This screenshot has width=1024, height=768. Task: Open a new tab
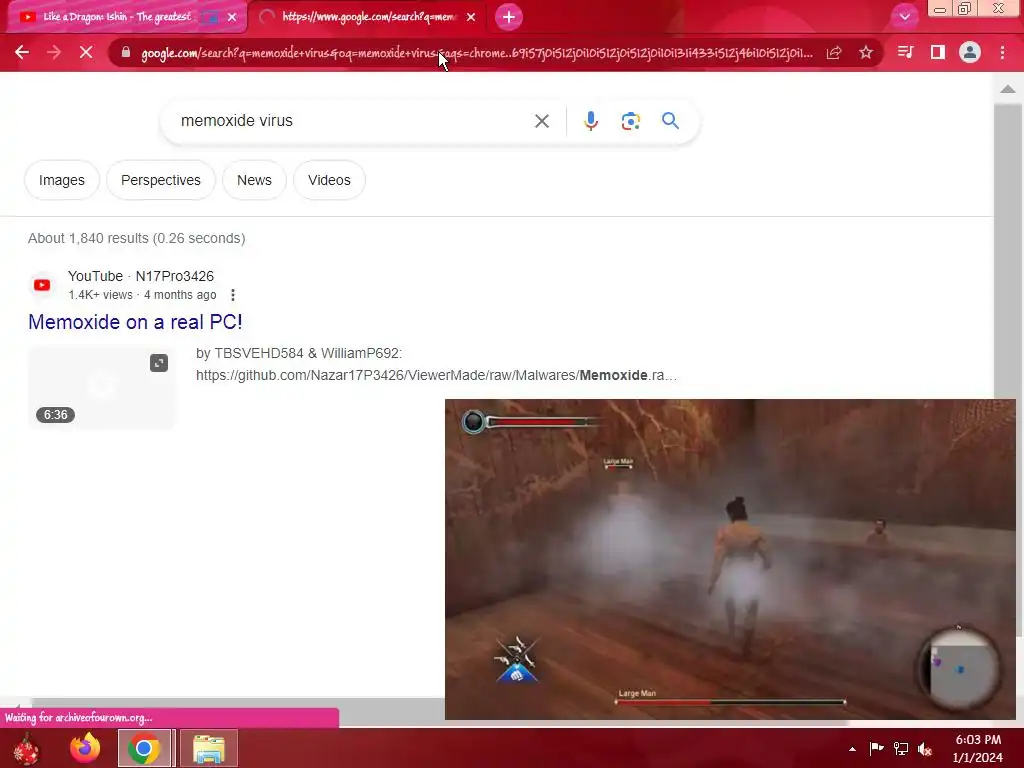coord(509,17)
